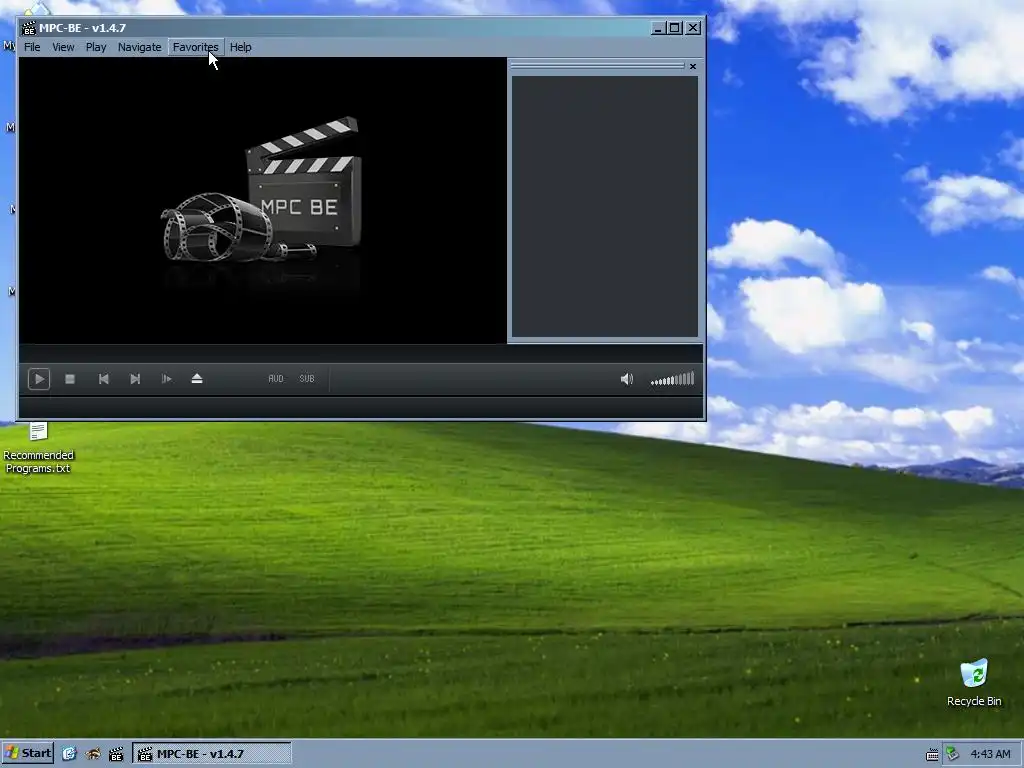
Task: Click the second quick launch icon
Action: (x=93, y=754)
